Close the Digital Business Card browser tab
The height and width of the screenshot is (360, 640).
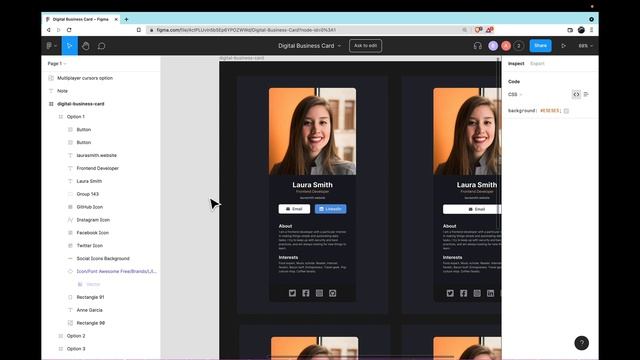[x=116, y=19]
